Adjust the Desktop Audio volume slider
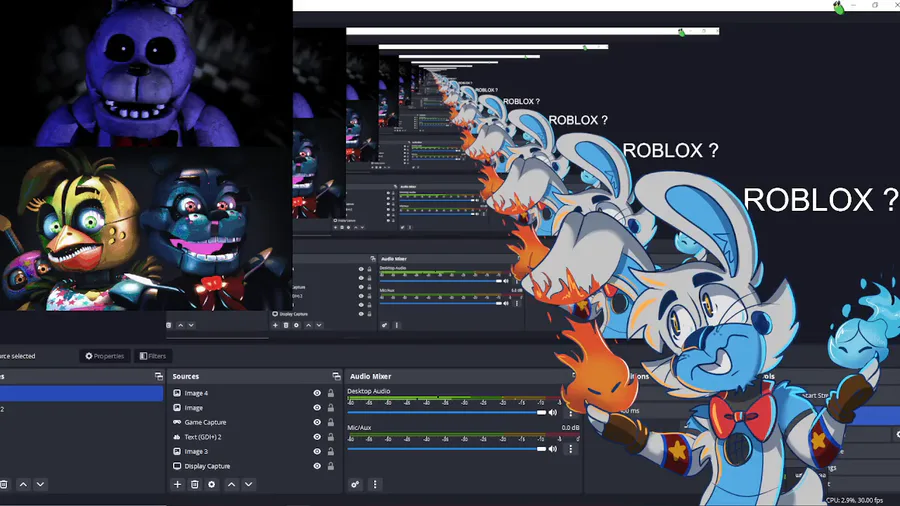900x506 pixels. (447, 412)
